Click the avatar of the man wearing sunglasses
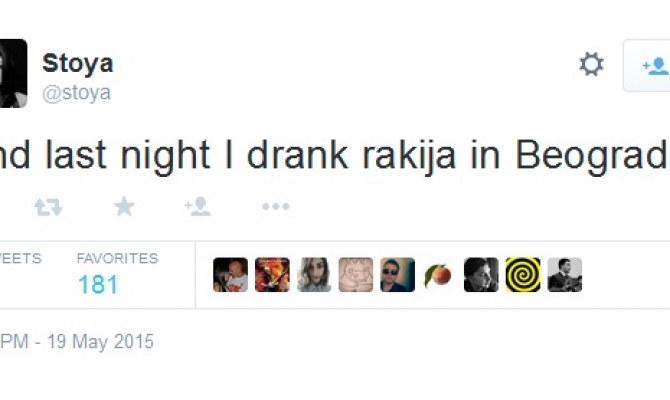The height and width of the screenshot is (400, 670). (x=397, y=274)
